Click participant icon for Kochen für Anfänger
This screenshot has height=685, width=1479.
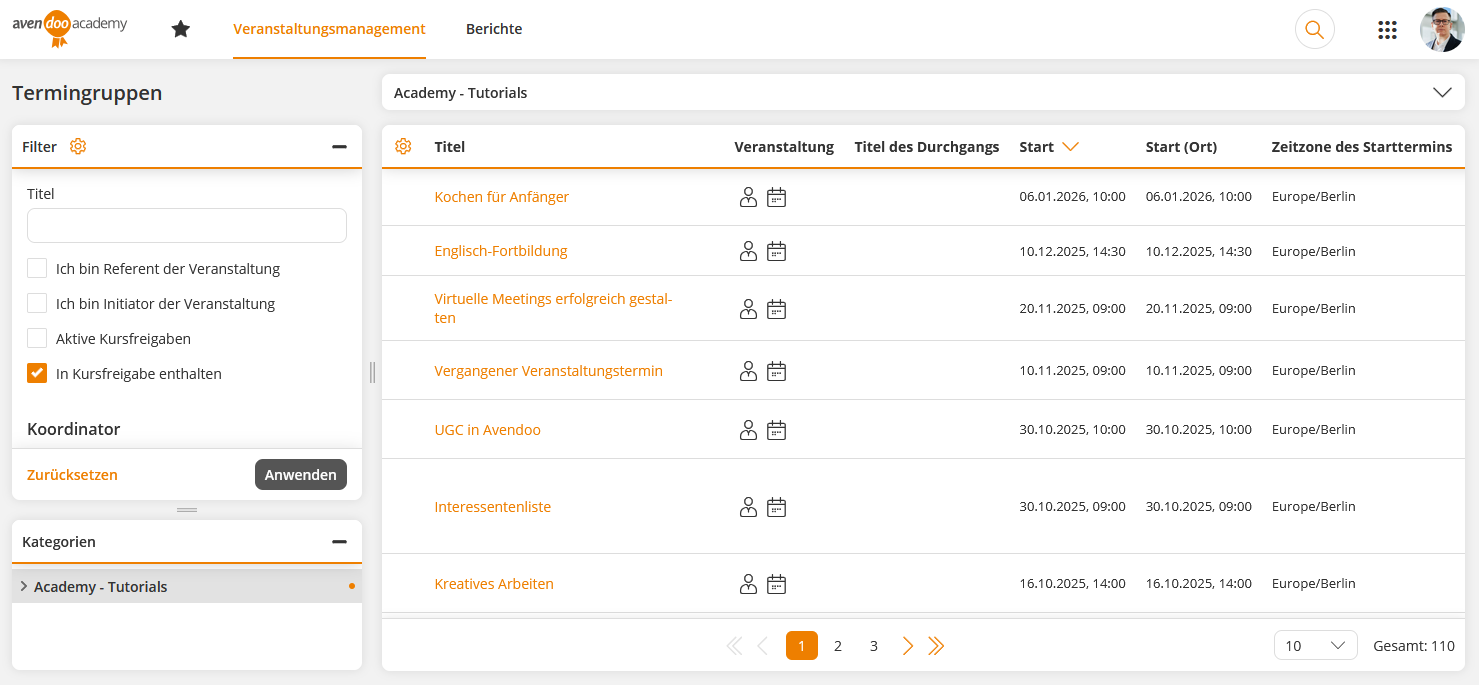coord(748,197)
